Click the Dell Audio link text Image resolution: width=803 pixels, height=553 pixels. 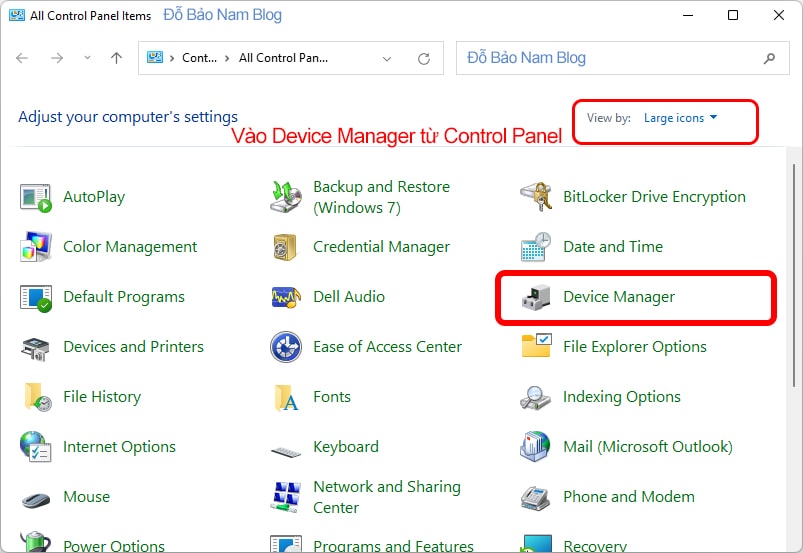[349, 297]
